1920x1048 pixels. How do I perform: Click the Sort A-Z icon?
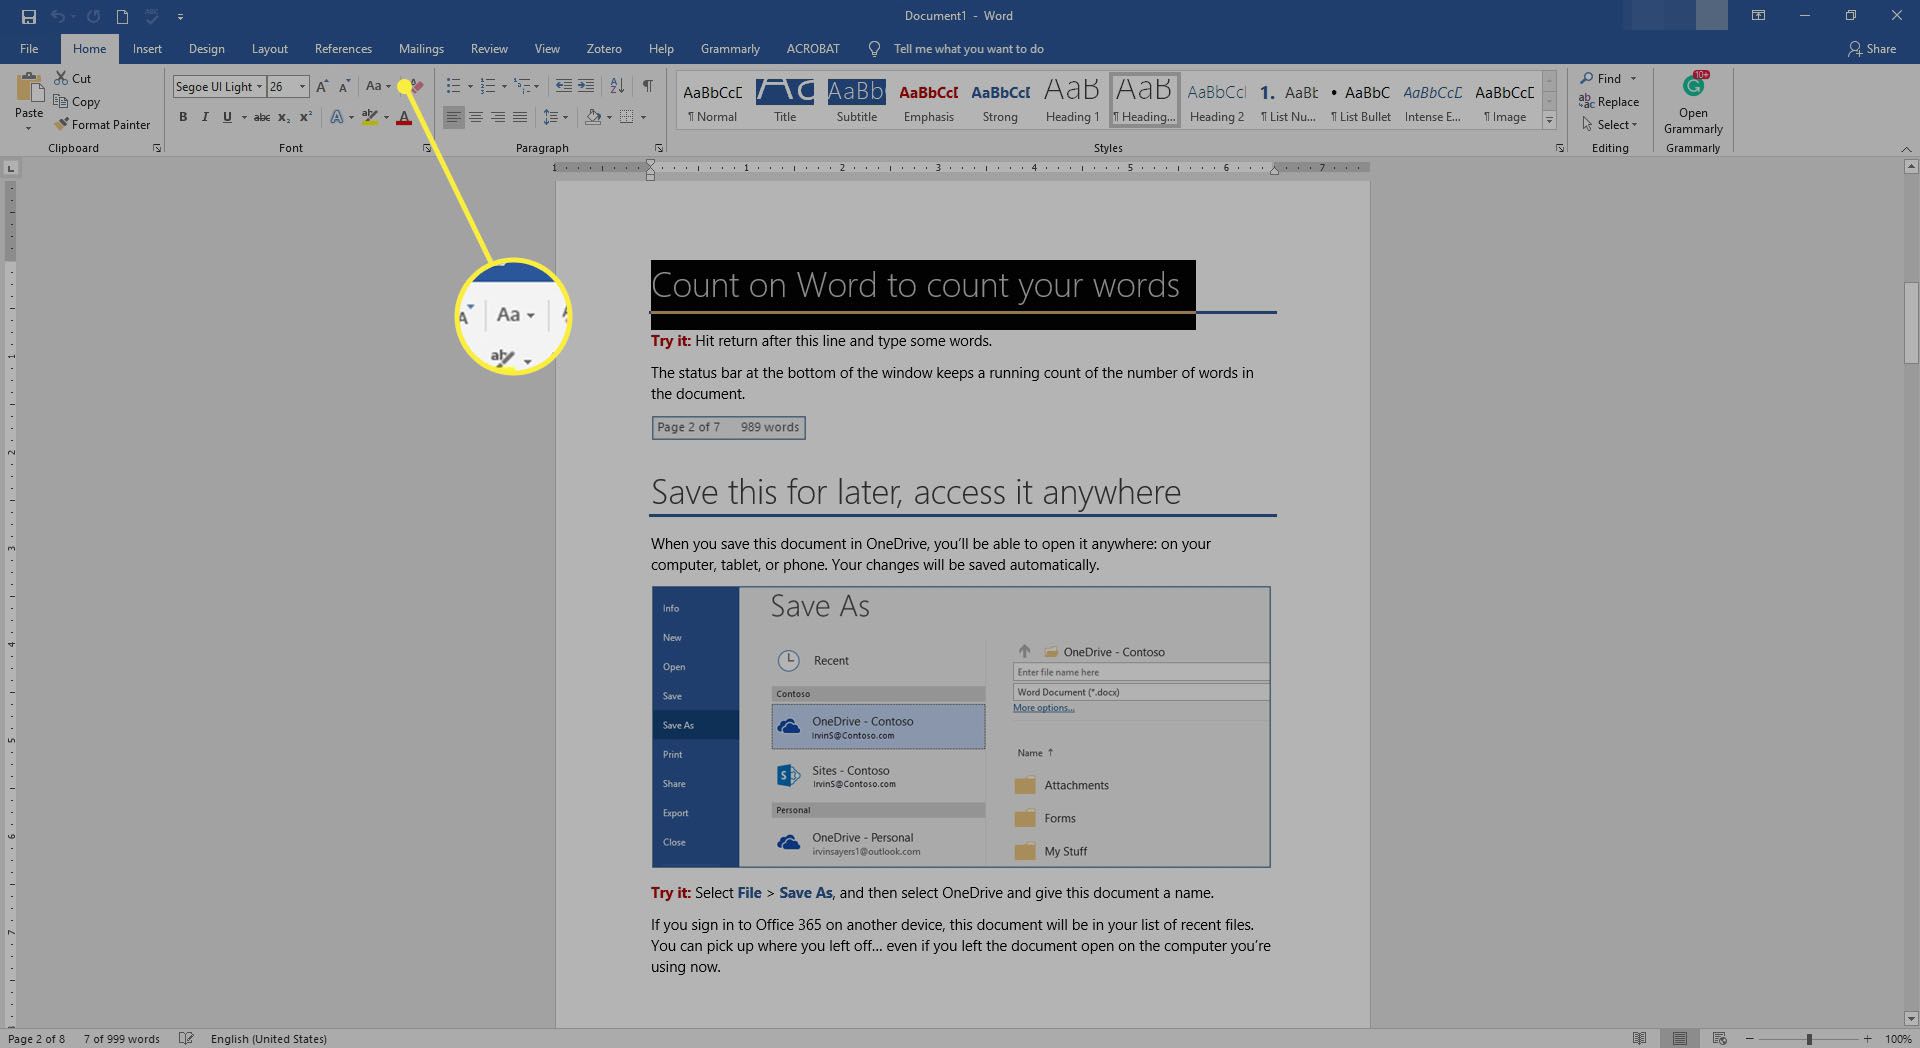(617, 87)
